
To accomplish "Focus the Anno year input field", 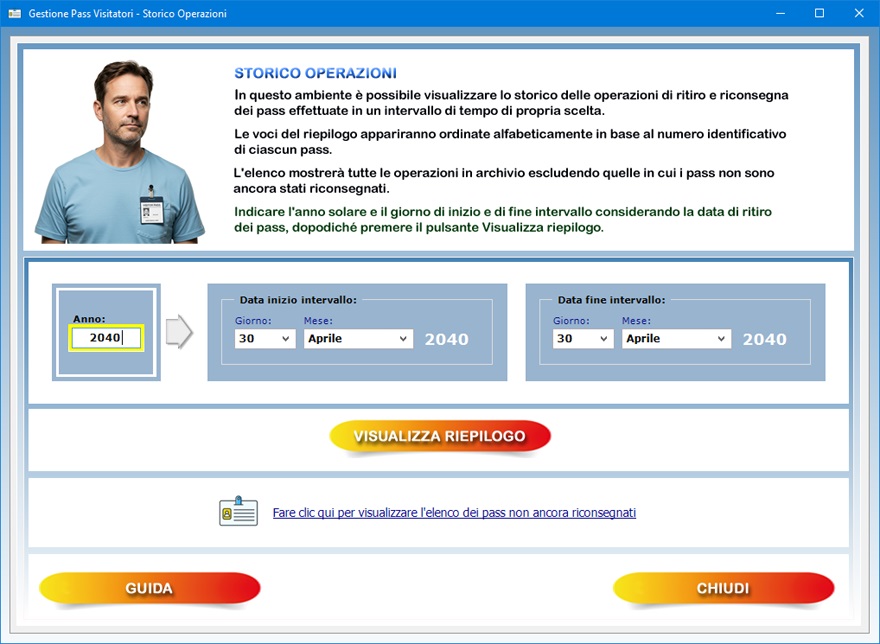I will point(105,338).
